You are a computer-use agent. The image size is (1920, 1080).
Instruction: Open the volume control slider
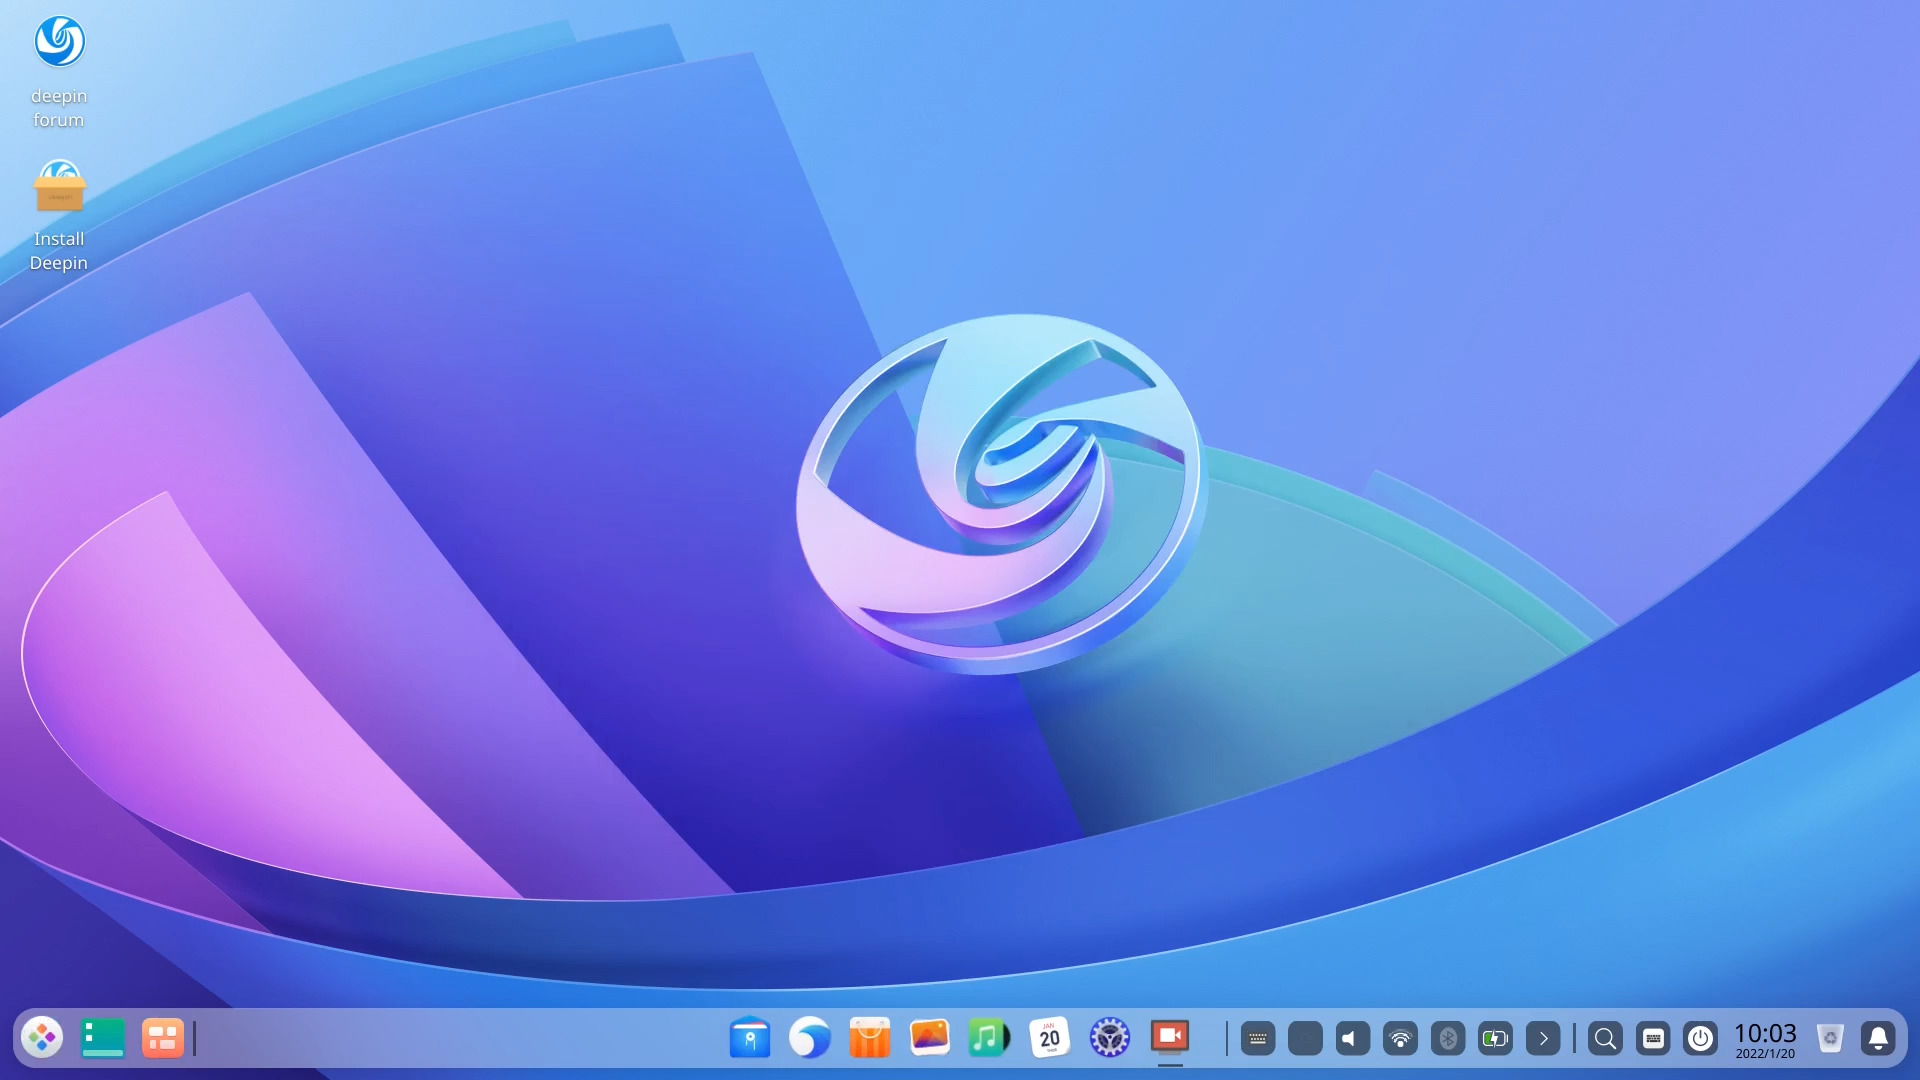tap(1352, 1039)
